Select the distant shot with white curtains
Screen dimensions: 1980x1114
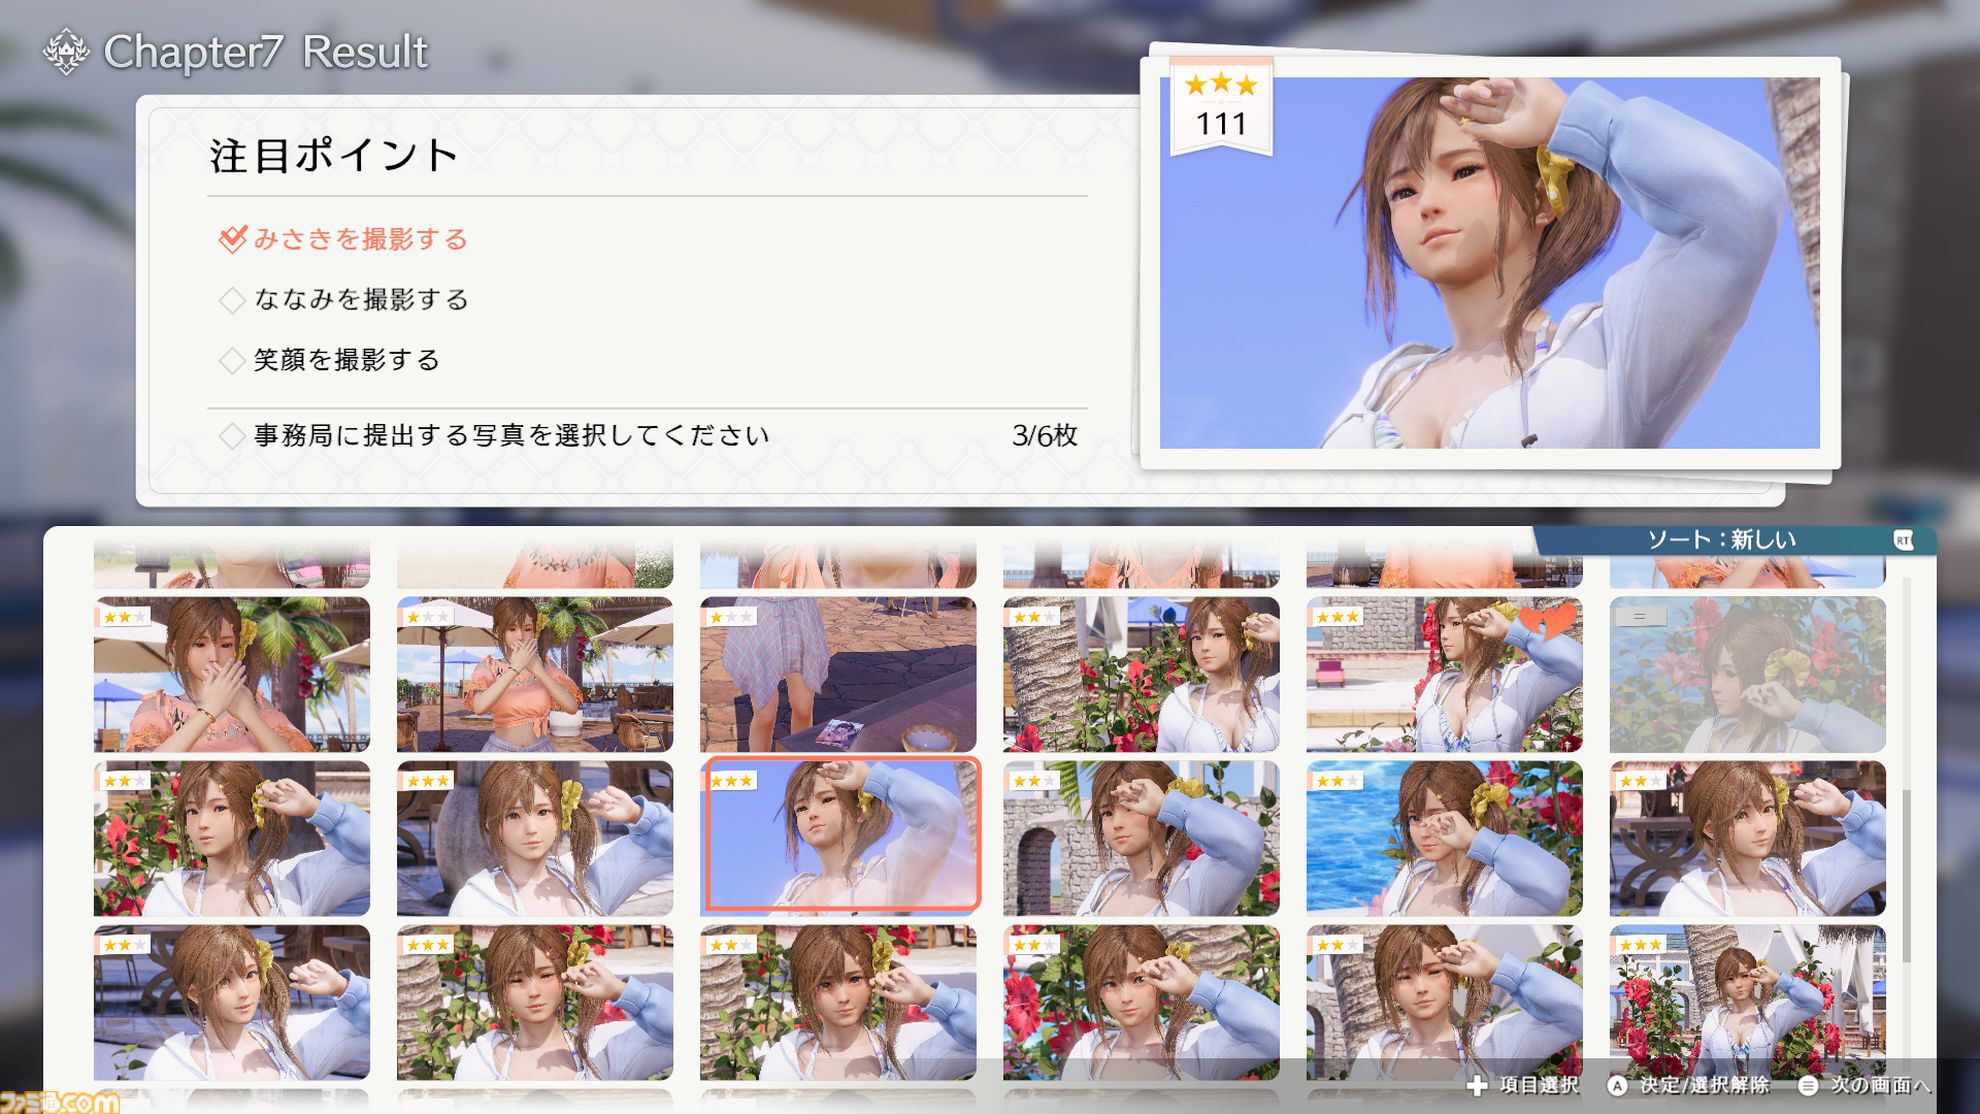[x=1748, y=1003]
